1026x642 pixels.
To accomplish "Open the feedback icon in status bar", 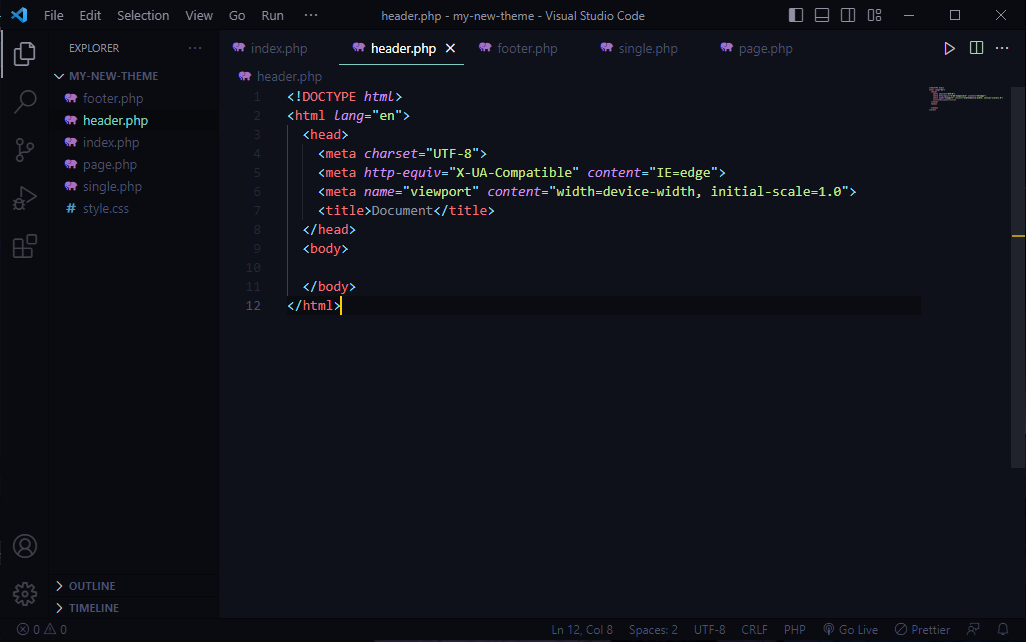I will click(974, 630).
